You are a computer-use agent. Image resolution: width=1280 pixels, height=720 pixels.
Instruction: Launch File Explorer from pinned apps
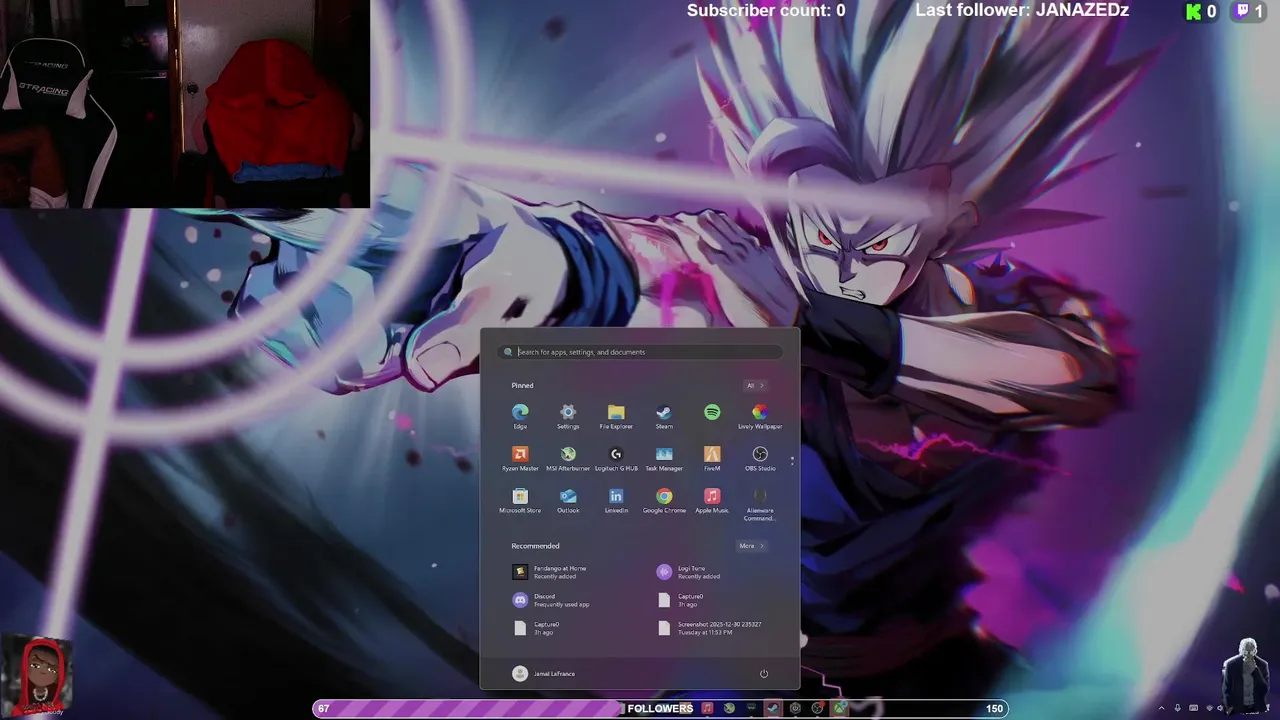click(616, 416)
